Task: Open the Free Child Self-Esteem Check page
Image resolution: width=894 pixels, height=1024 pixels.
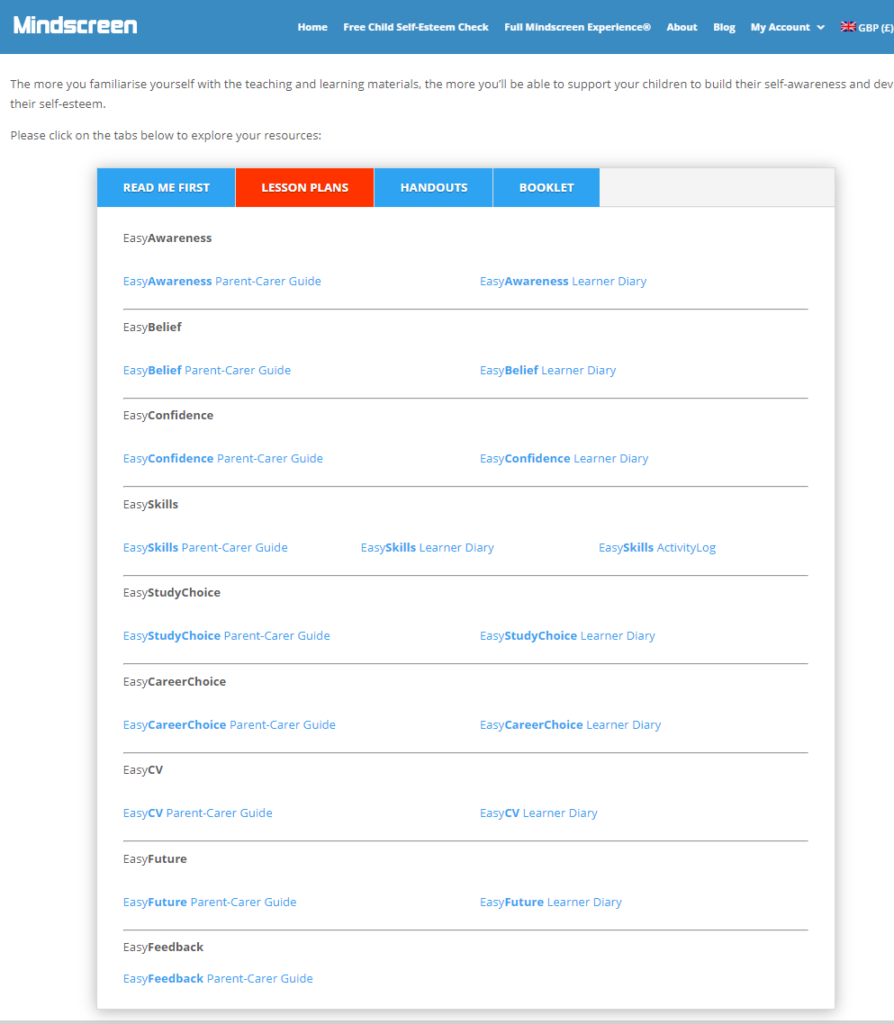Action: [415, 27]
